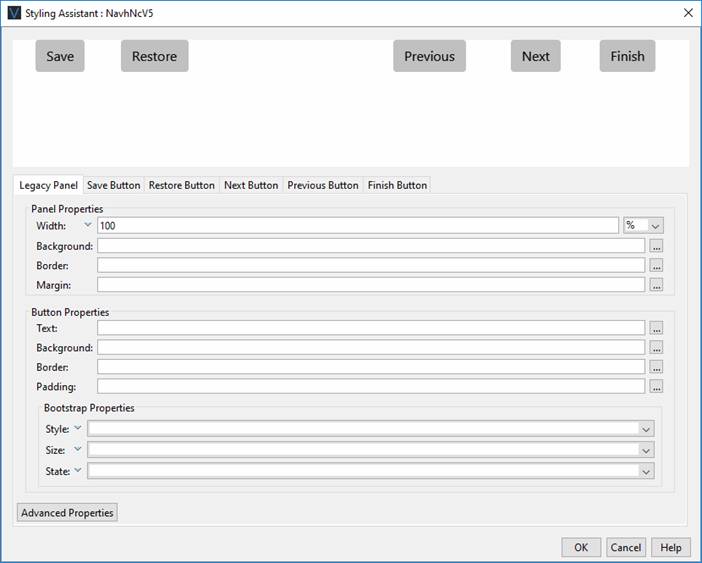Click inside the Width input field
Image resolution: width=702 pixels, height=563 pixels.
[358, 226]
